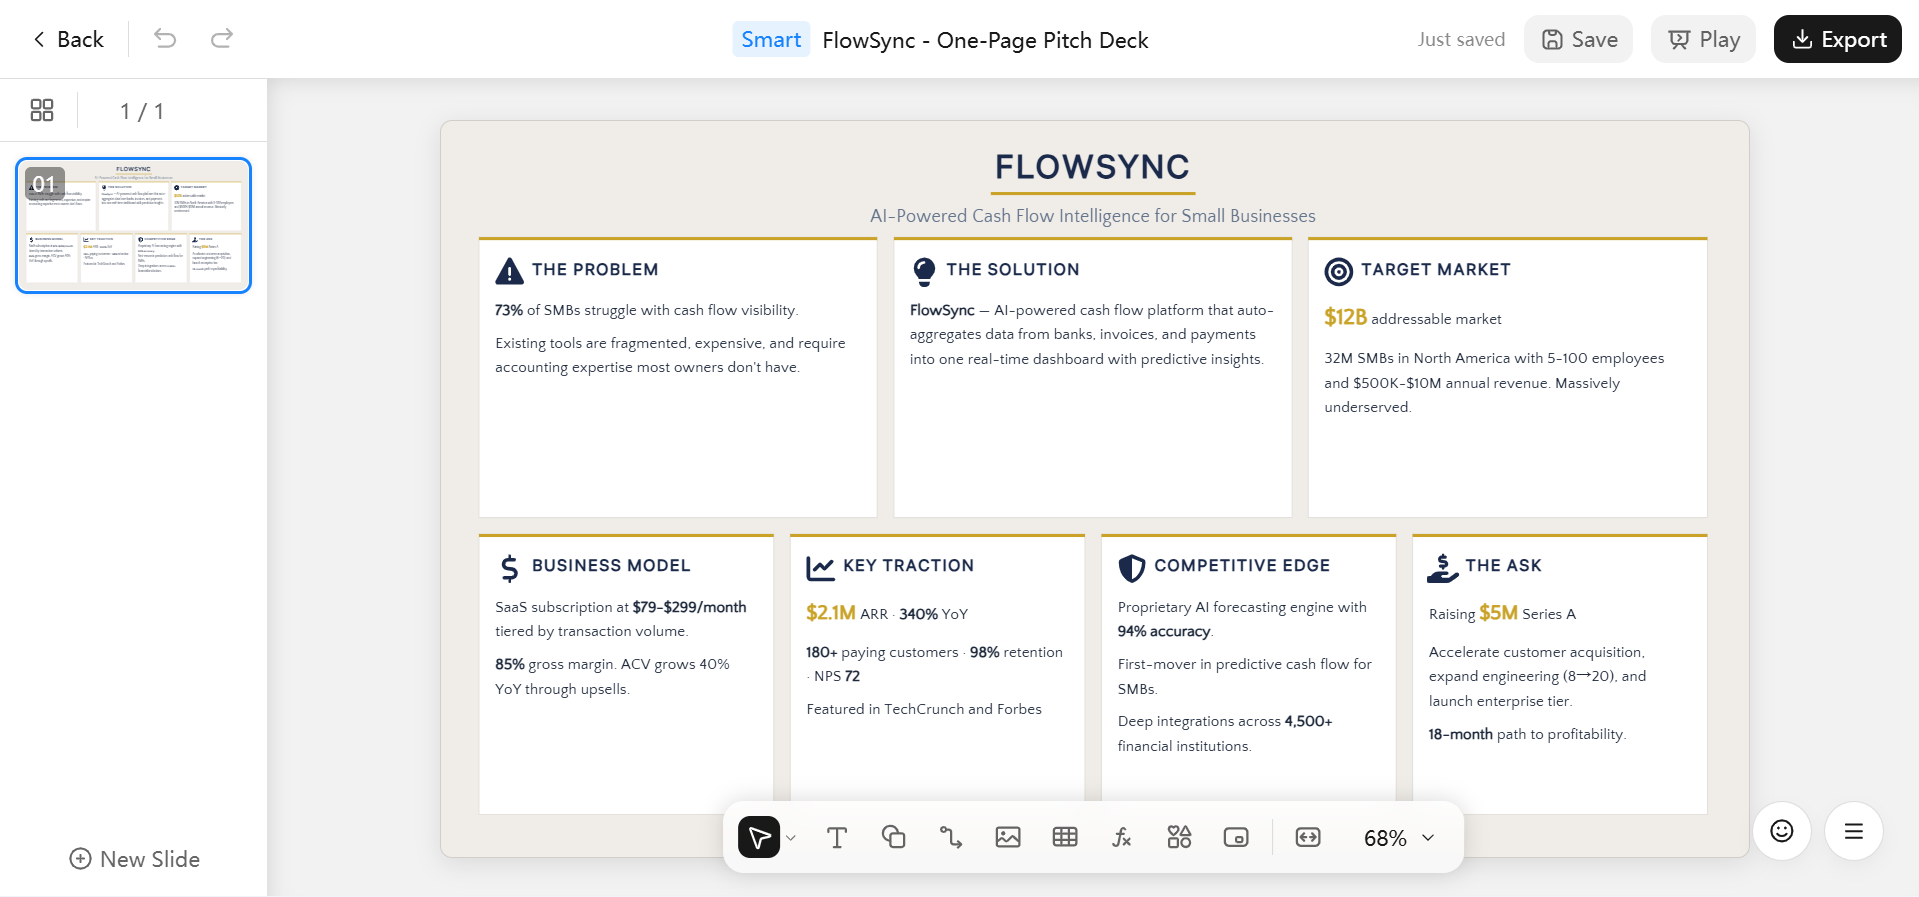The height and width of the screenshot is (897, 1919).
Task: Select the lightbulb icon in The Solution
Action: [x=925, y=271]
